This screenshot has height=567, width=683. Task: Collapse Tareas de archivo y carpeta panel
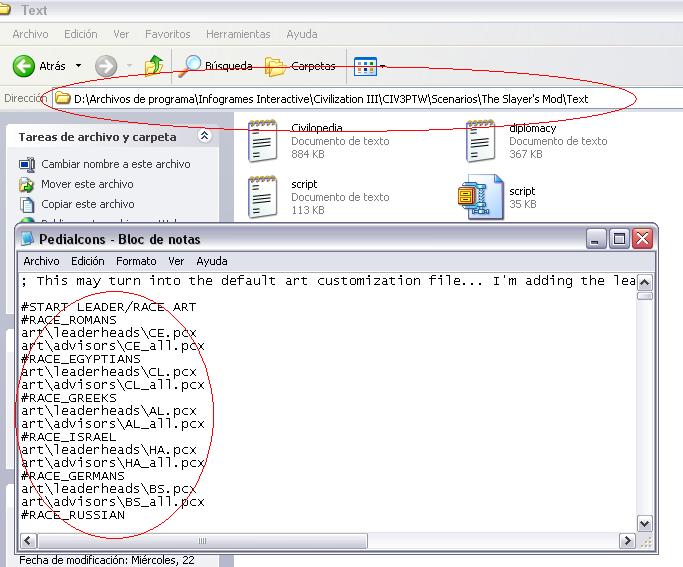(x=205, y=136)
